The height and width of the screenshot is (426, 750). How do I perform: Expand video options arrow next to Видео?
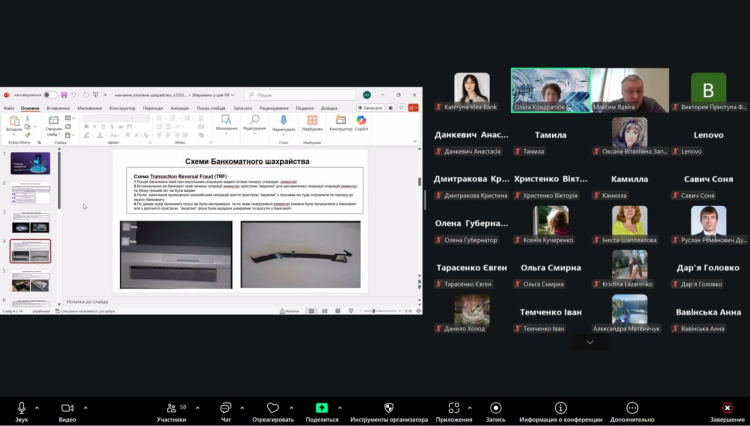click(85, 408)
